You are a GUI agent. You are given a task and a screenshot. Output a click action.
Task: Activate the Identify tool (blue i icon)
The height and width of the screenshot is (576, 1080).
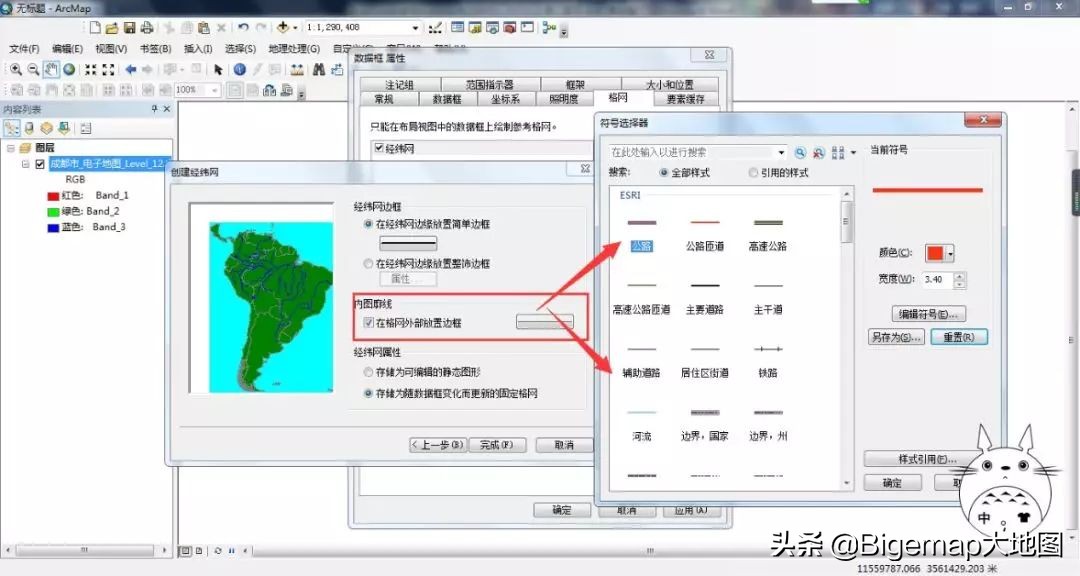[238, 69]
